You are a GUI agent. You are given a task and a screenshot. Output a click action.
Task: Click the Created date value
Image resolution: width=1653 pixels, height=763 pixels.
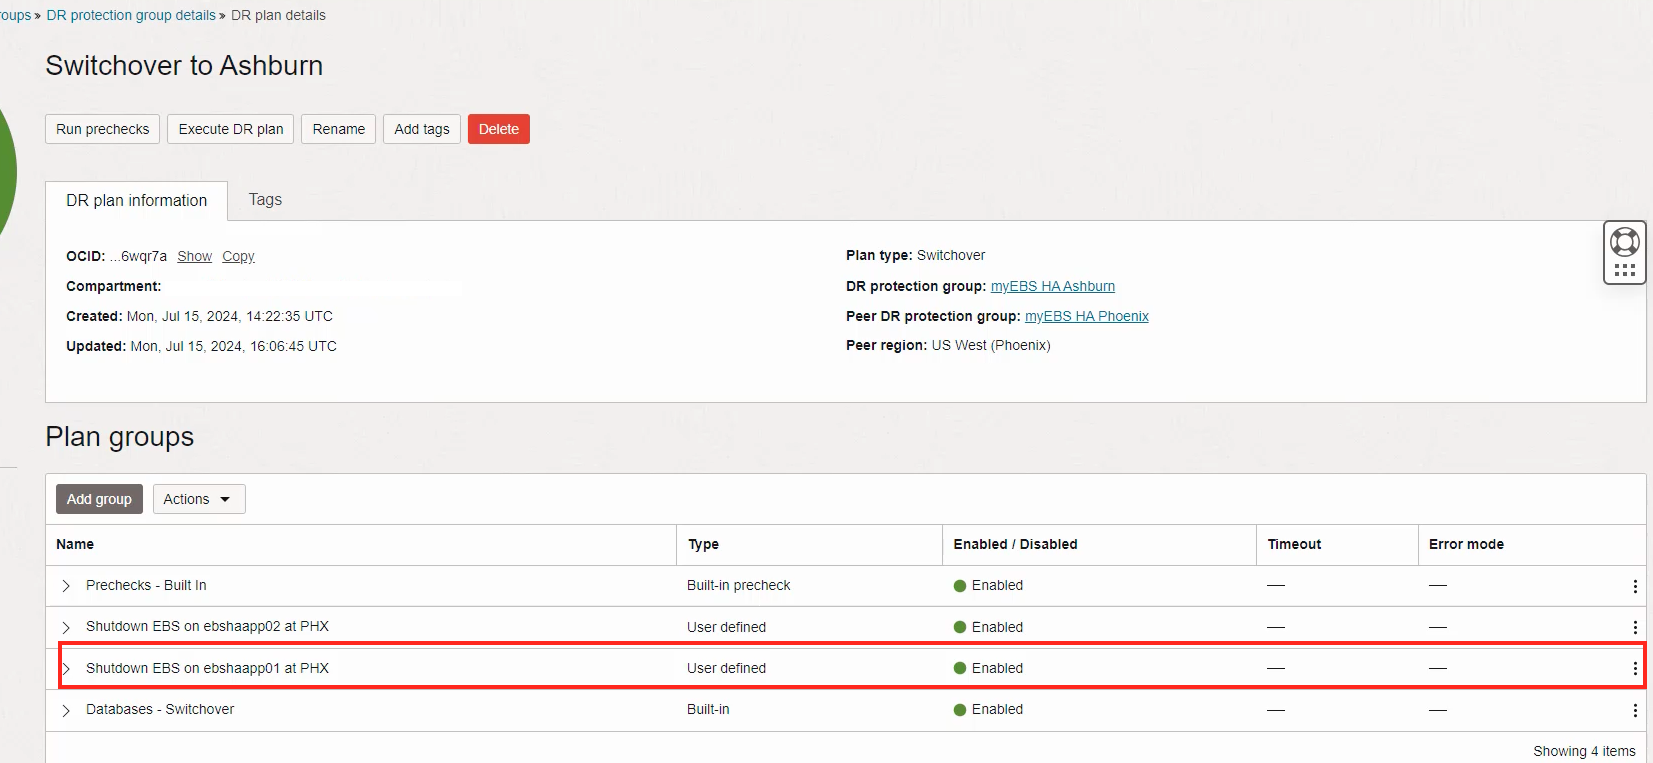point(230,316)
